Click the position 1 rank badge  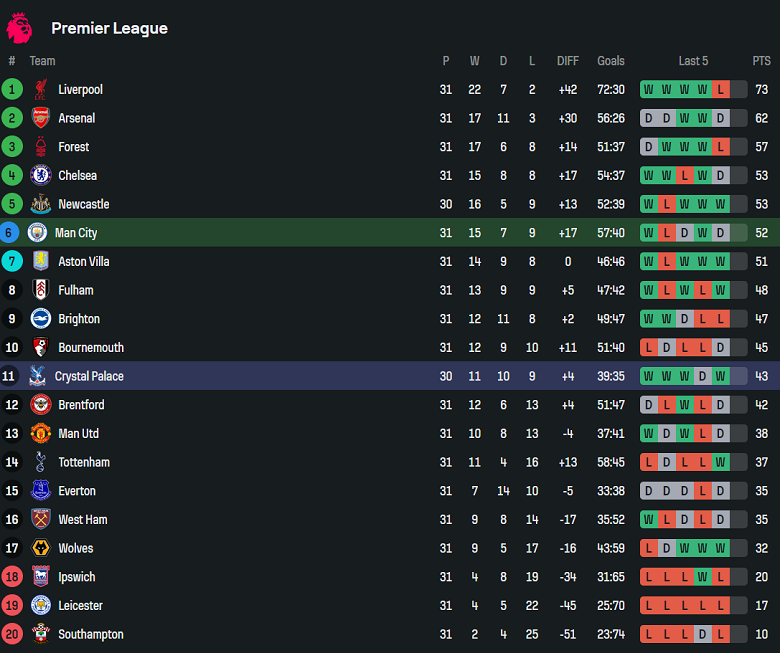pyautogui.click(x=12, y=90)
